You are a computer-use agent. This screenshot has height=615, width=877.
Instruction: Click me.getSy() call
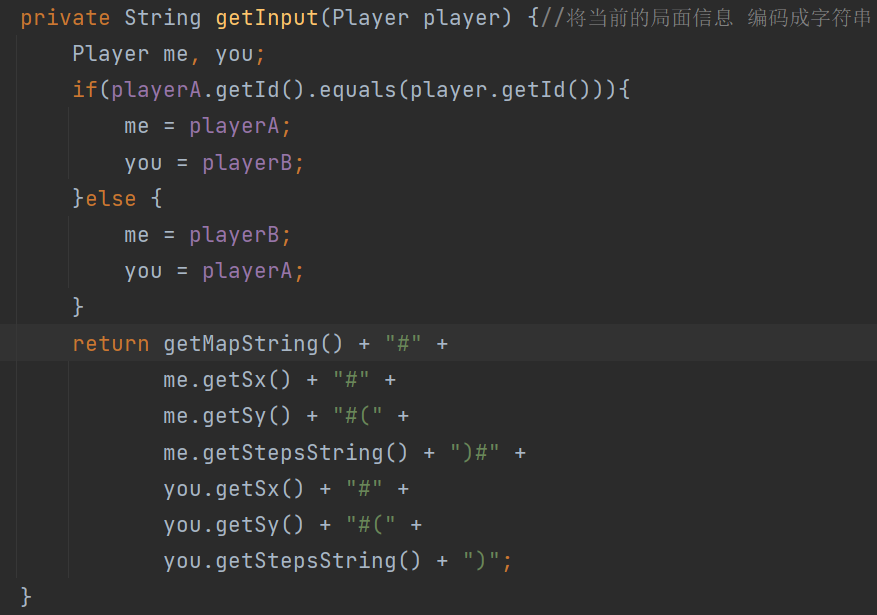click(x=227, y=416)
